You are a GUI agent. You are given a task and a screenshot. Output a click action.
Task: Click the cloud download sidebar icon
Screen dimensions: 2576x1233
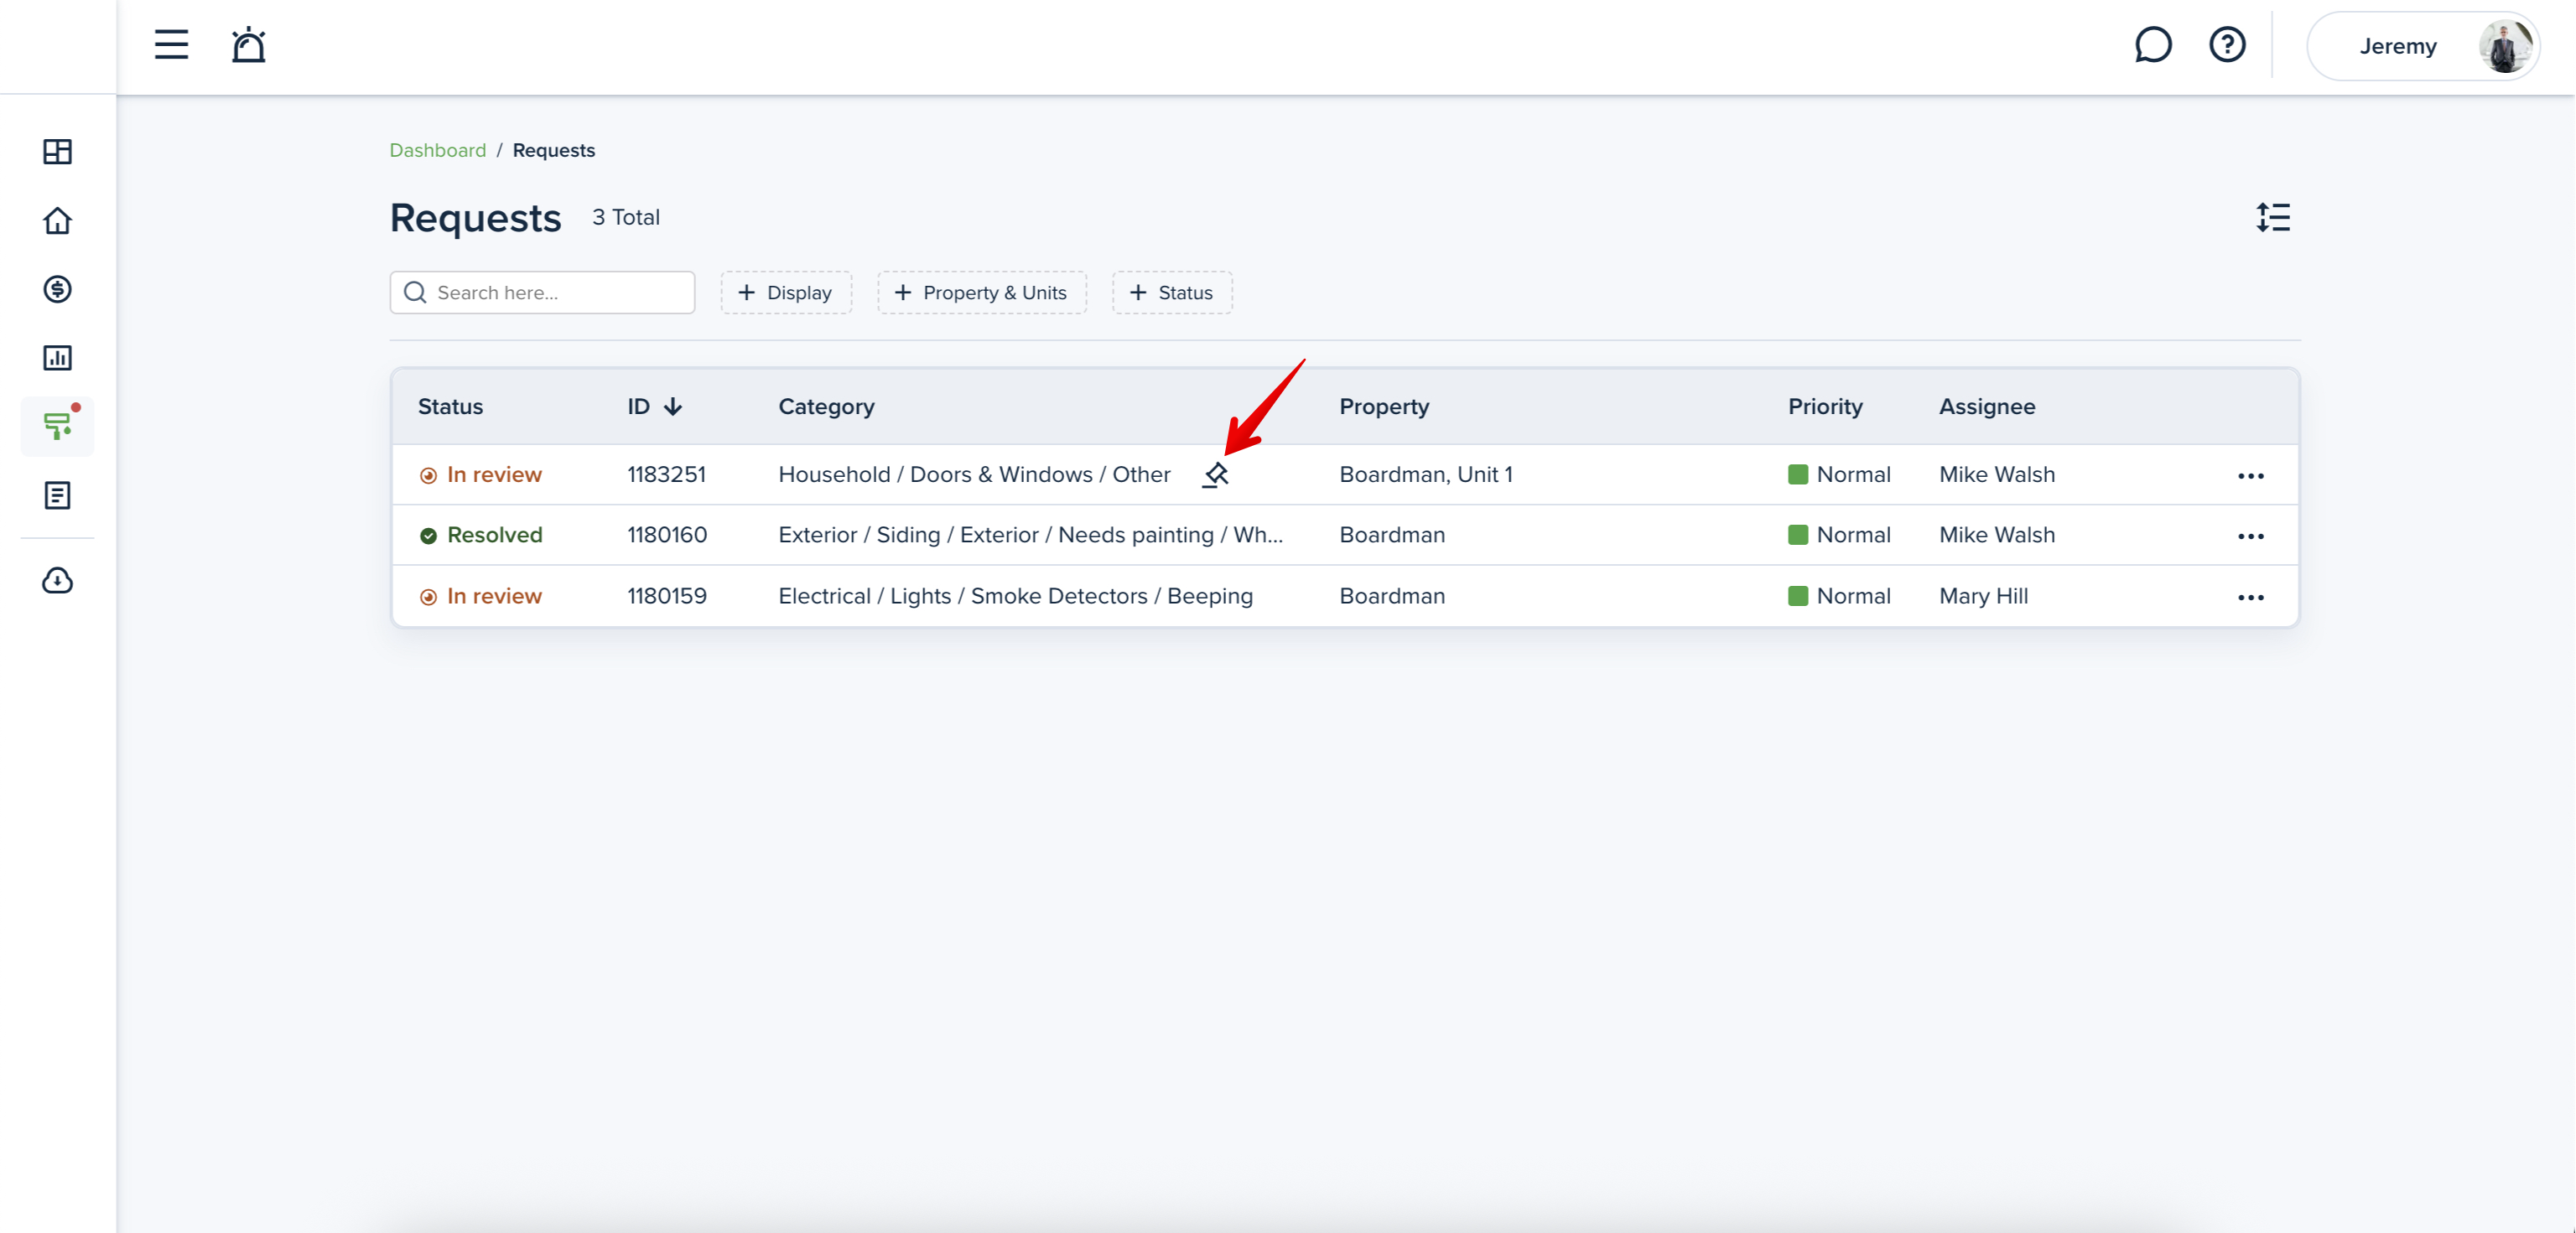click(x=58, y=580)
